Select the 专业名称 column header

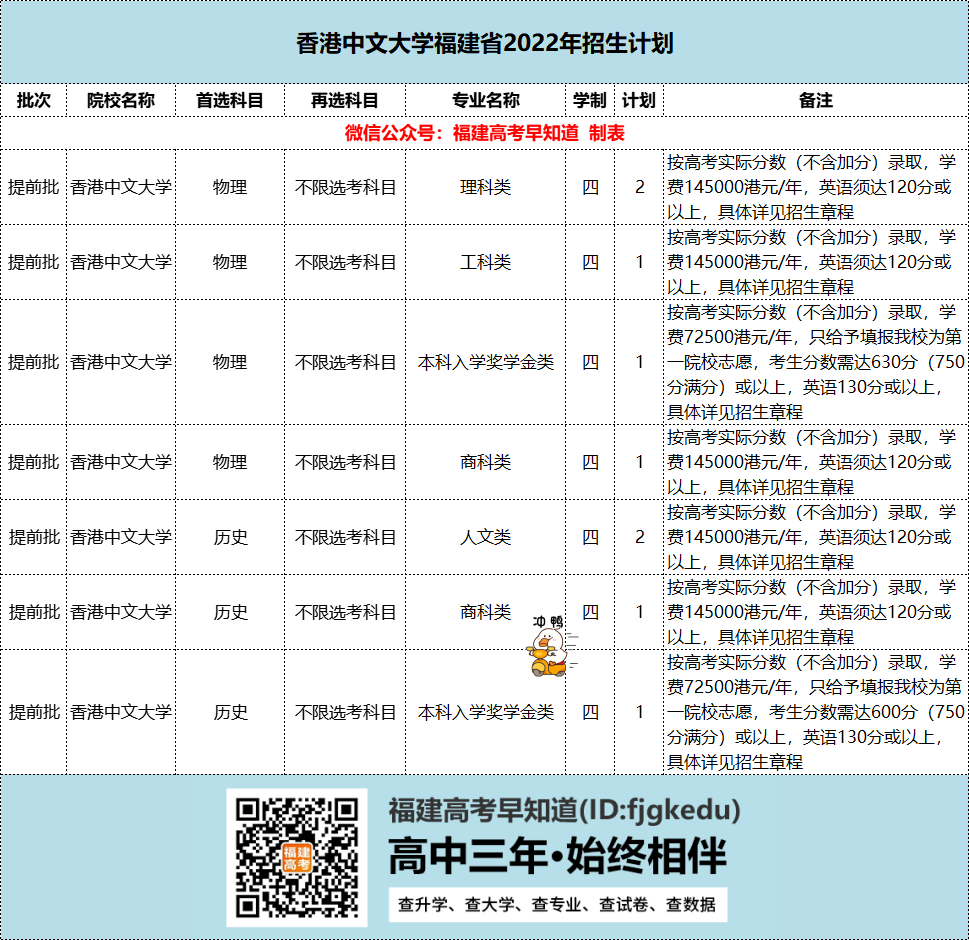(486, 100)
